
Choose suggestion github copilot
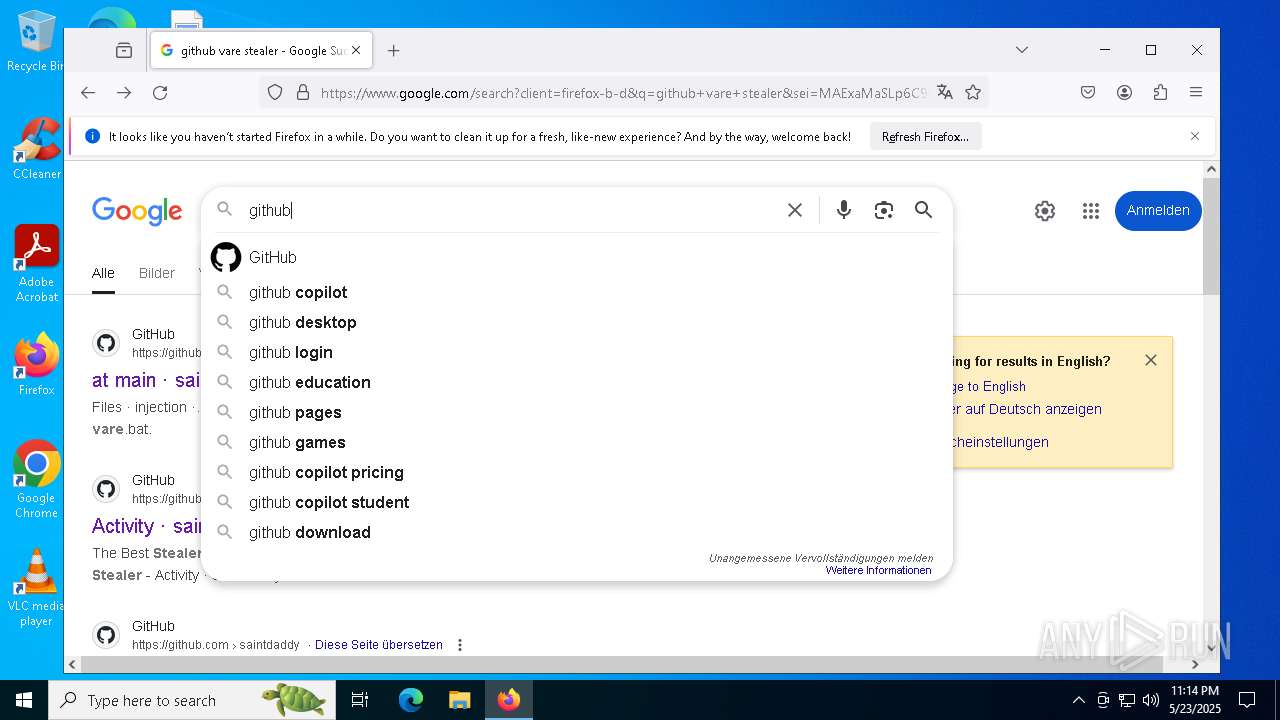(577, 292)
